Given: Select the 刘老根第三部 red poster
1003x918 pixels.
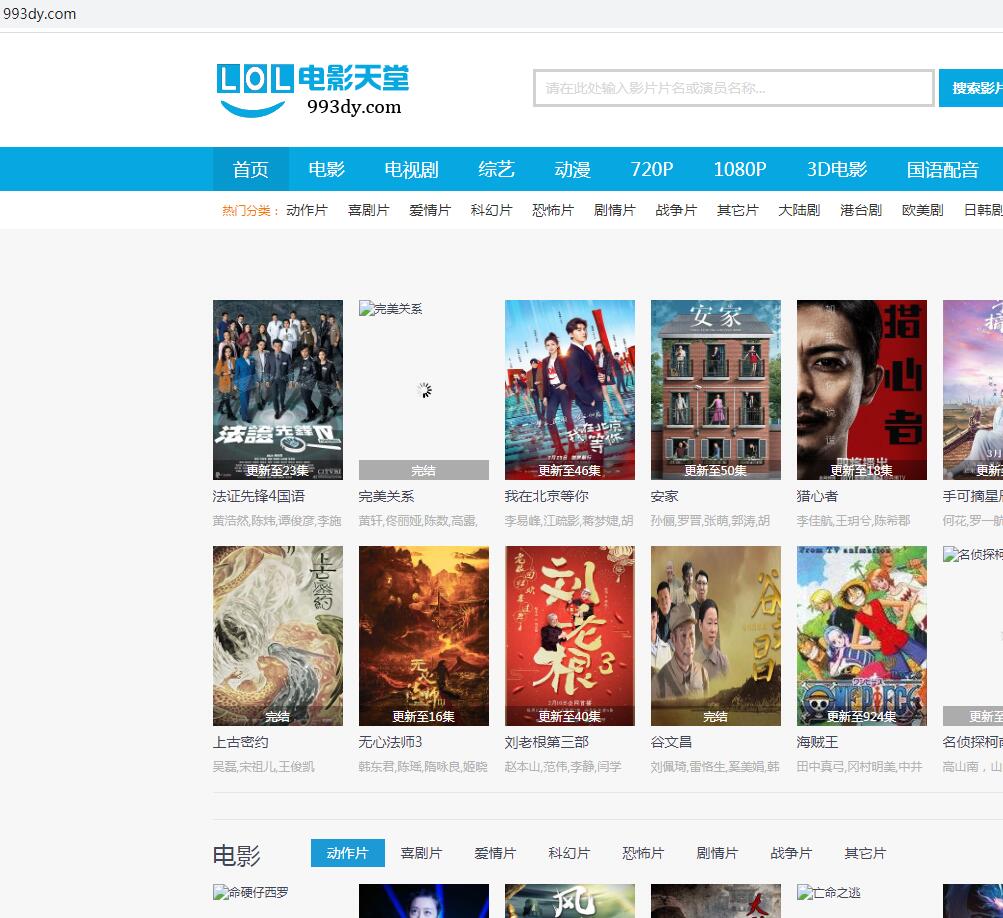Looking at the screenshot, I should 569,635.
